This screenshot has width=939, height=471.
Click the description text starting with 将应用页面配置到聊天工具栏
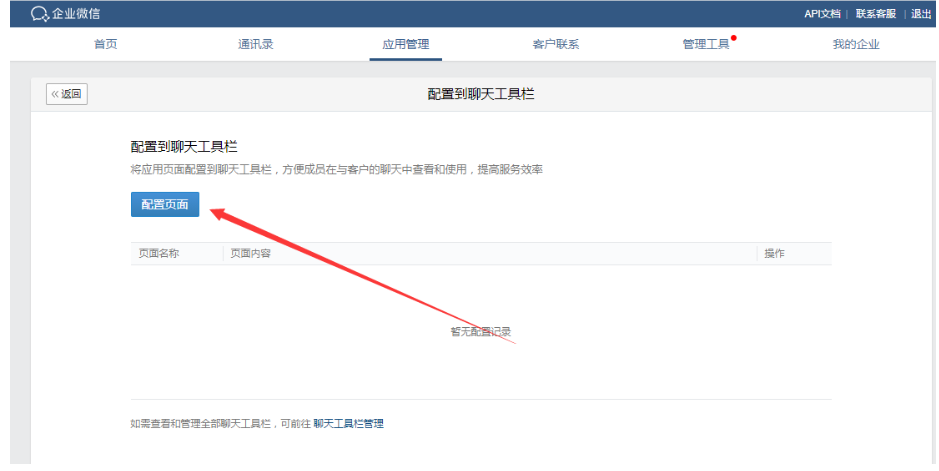pyautogui.click(x=337, y=169)
